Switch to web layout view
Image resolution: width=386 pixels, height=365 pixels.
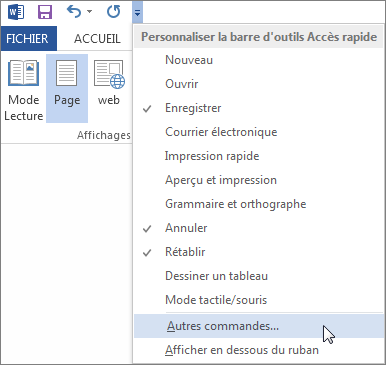pyautogui.click(x=109, y=83)
